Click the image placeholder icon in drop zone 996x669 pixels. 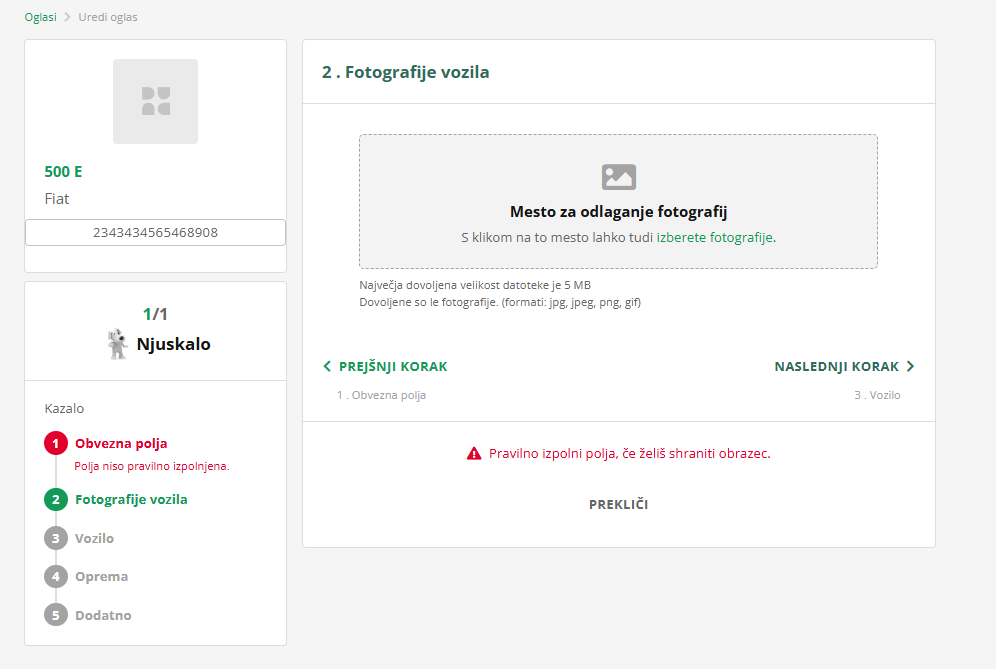619,177
